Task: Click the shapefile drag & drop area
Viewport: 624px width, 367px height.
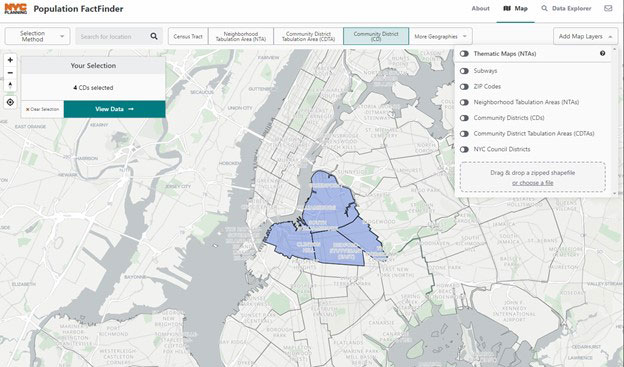Action: (532, 177)
